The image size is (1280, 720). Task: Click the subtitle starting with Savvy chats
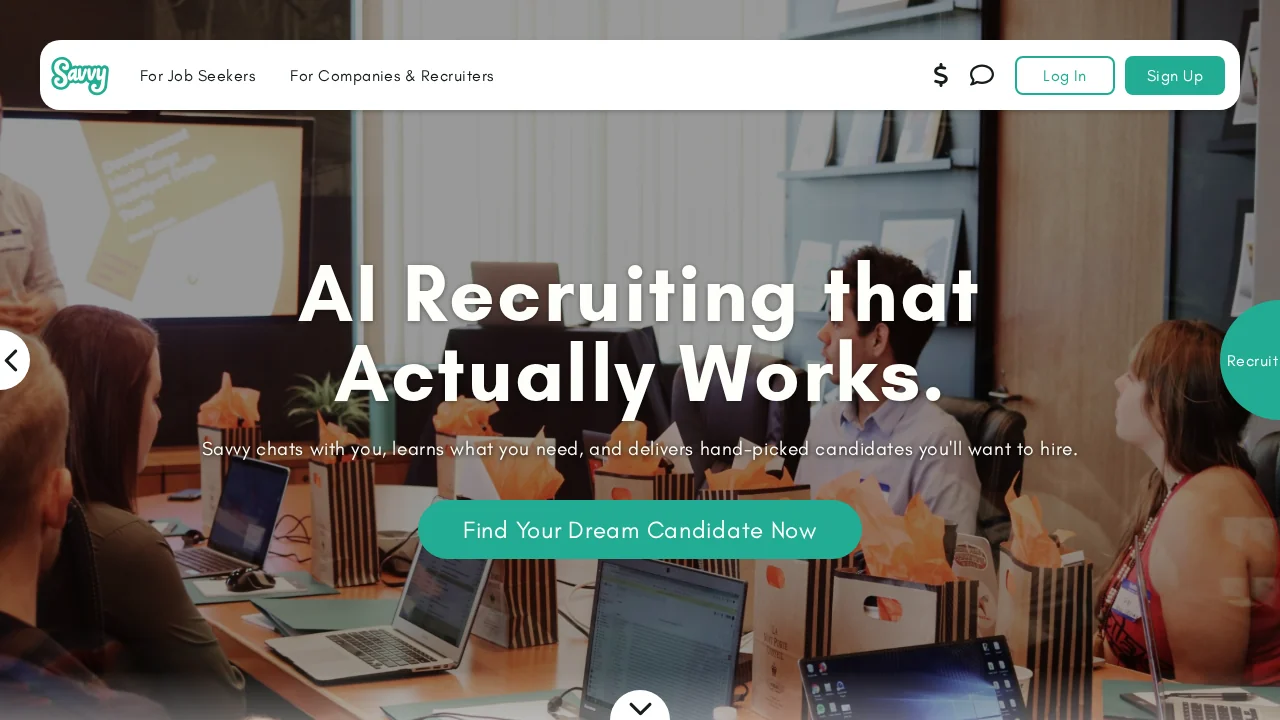640,449
